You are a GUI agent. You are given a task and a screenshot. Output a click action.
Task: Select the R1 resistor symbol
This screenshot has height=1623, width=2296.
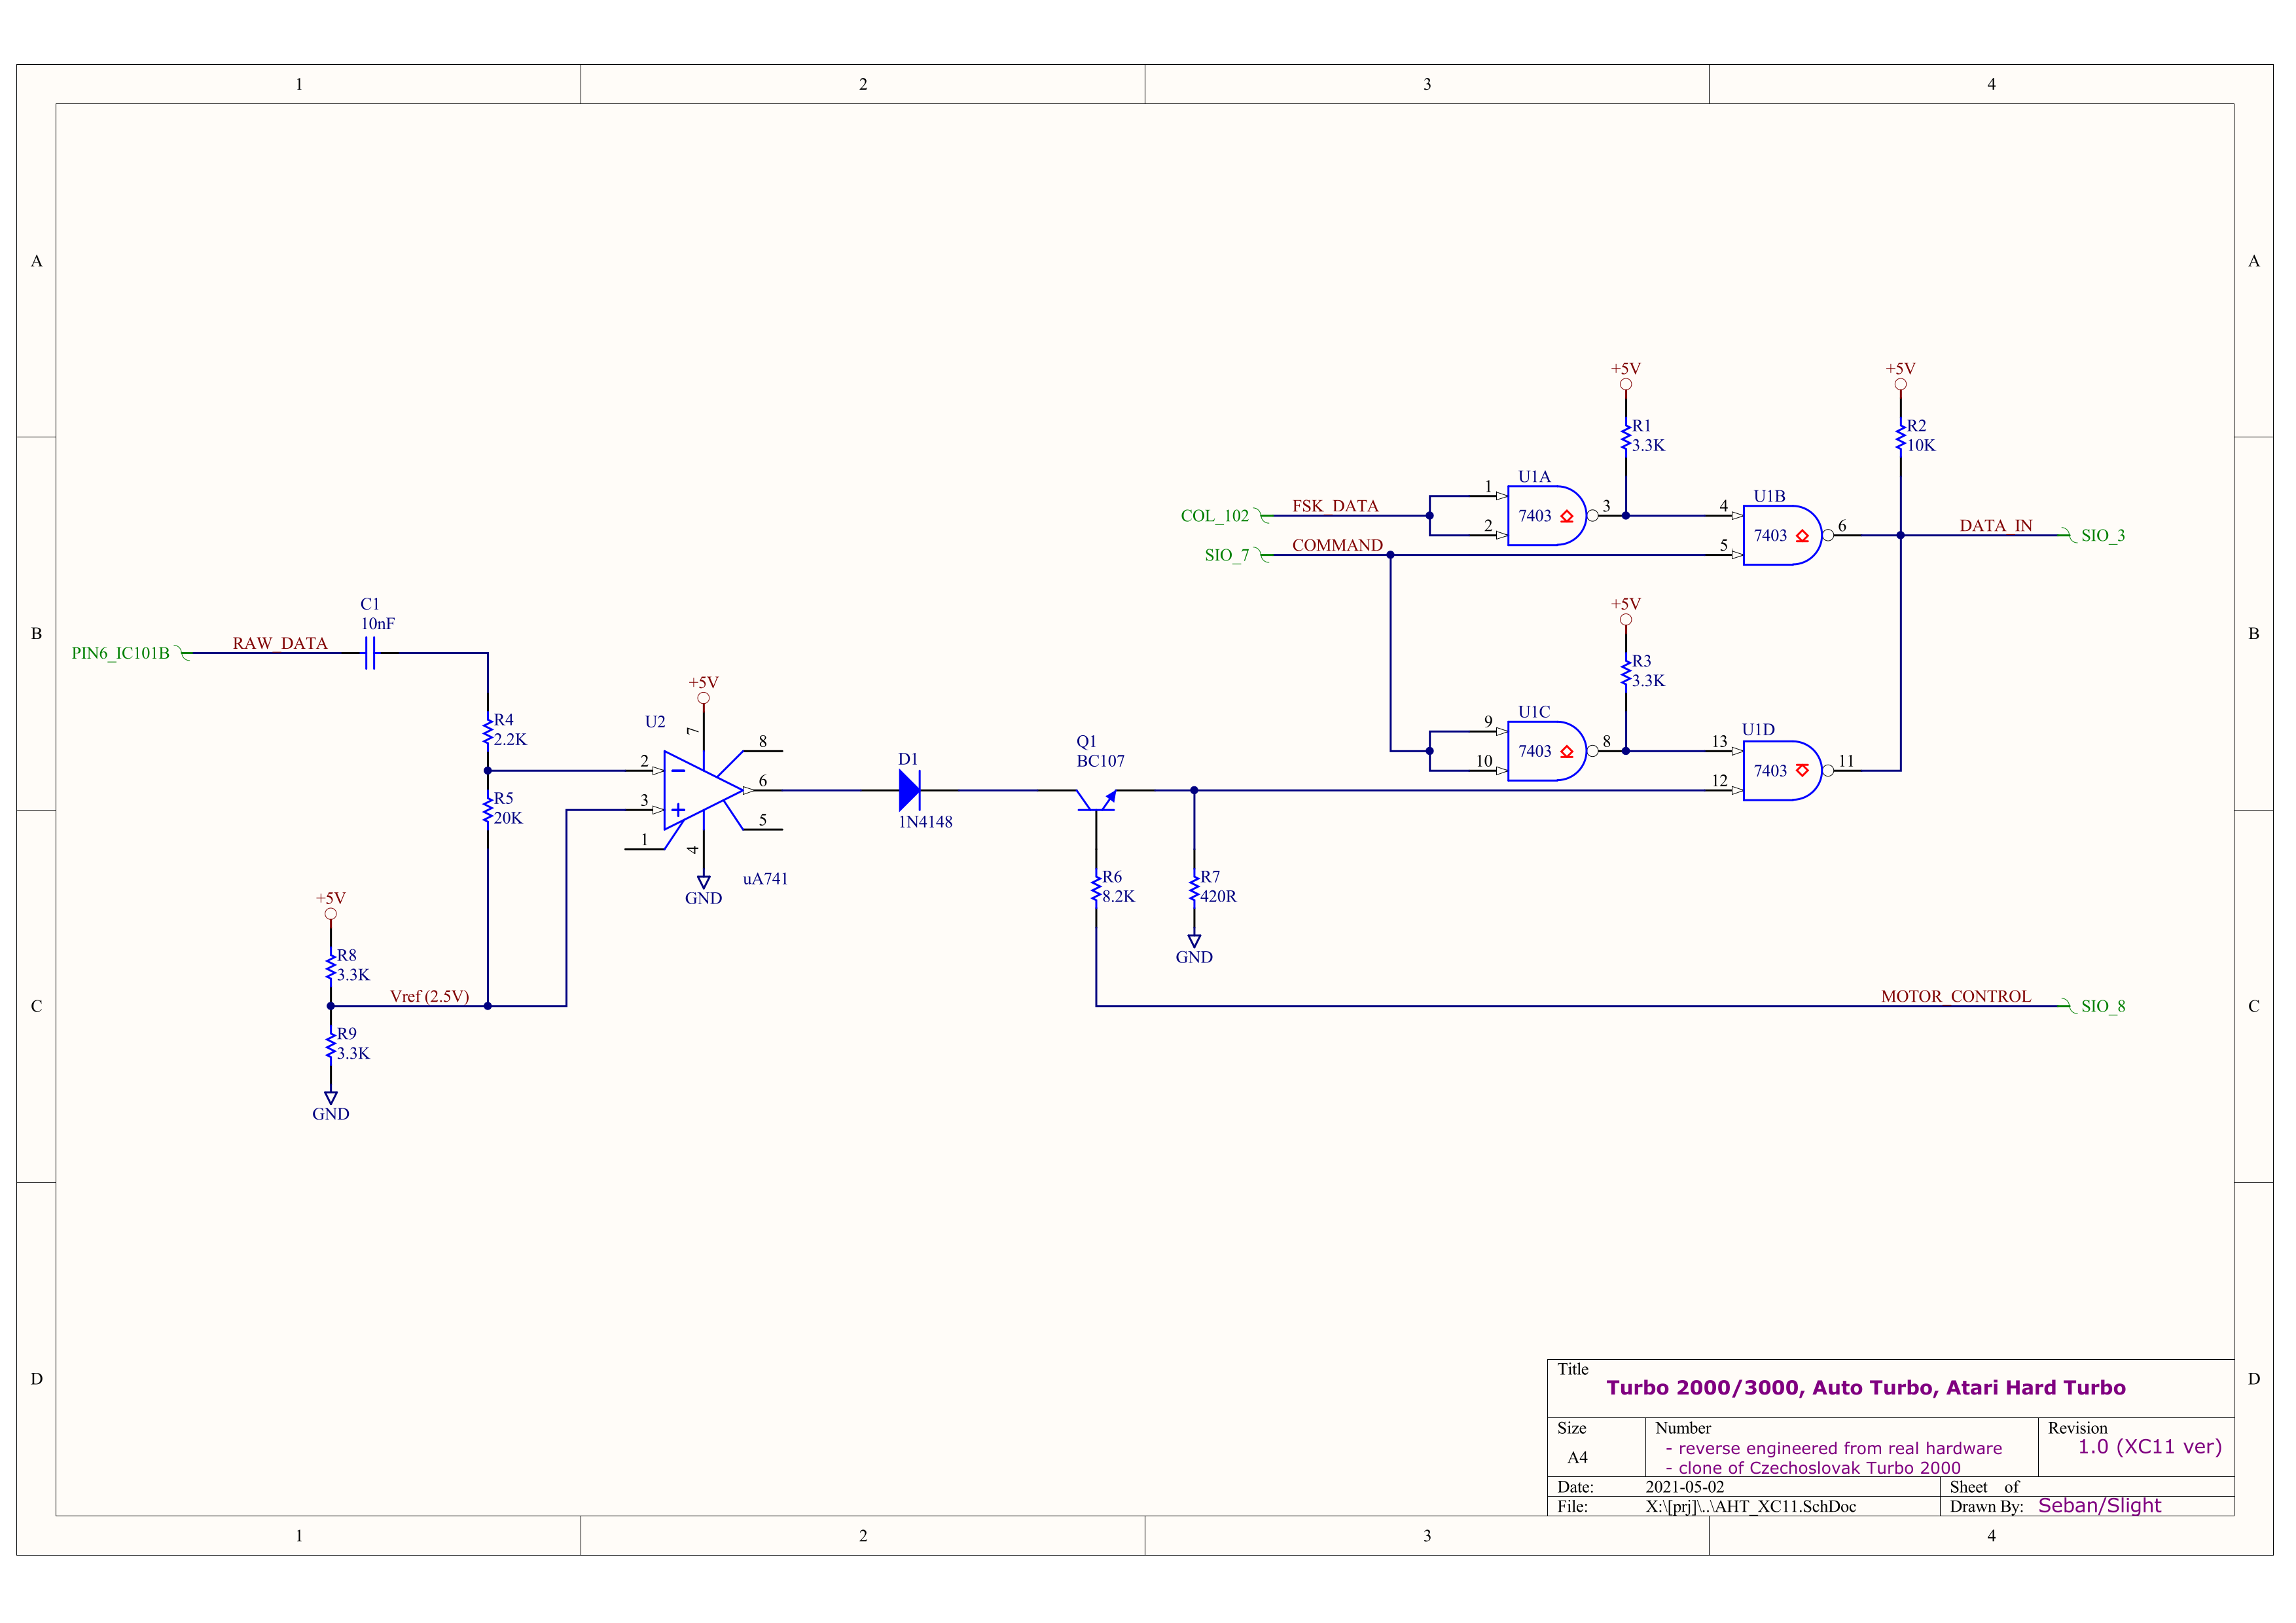tap(1626, 437)
